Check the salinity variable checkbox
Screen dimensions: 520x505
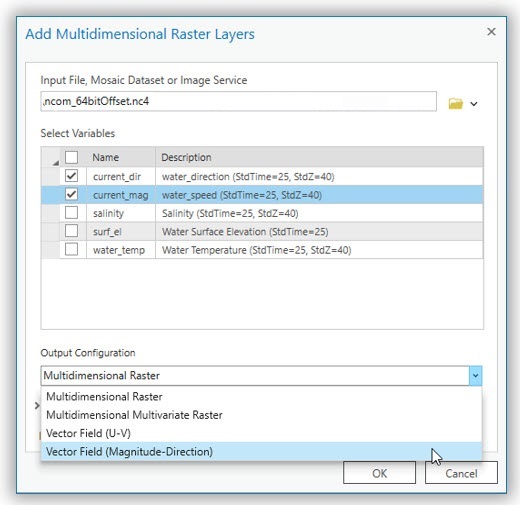tap(71, 213)
